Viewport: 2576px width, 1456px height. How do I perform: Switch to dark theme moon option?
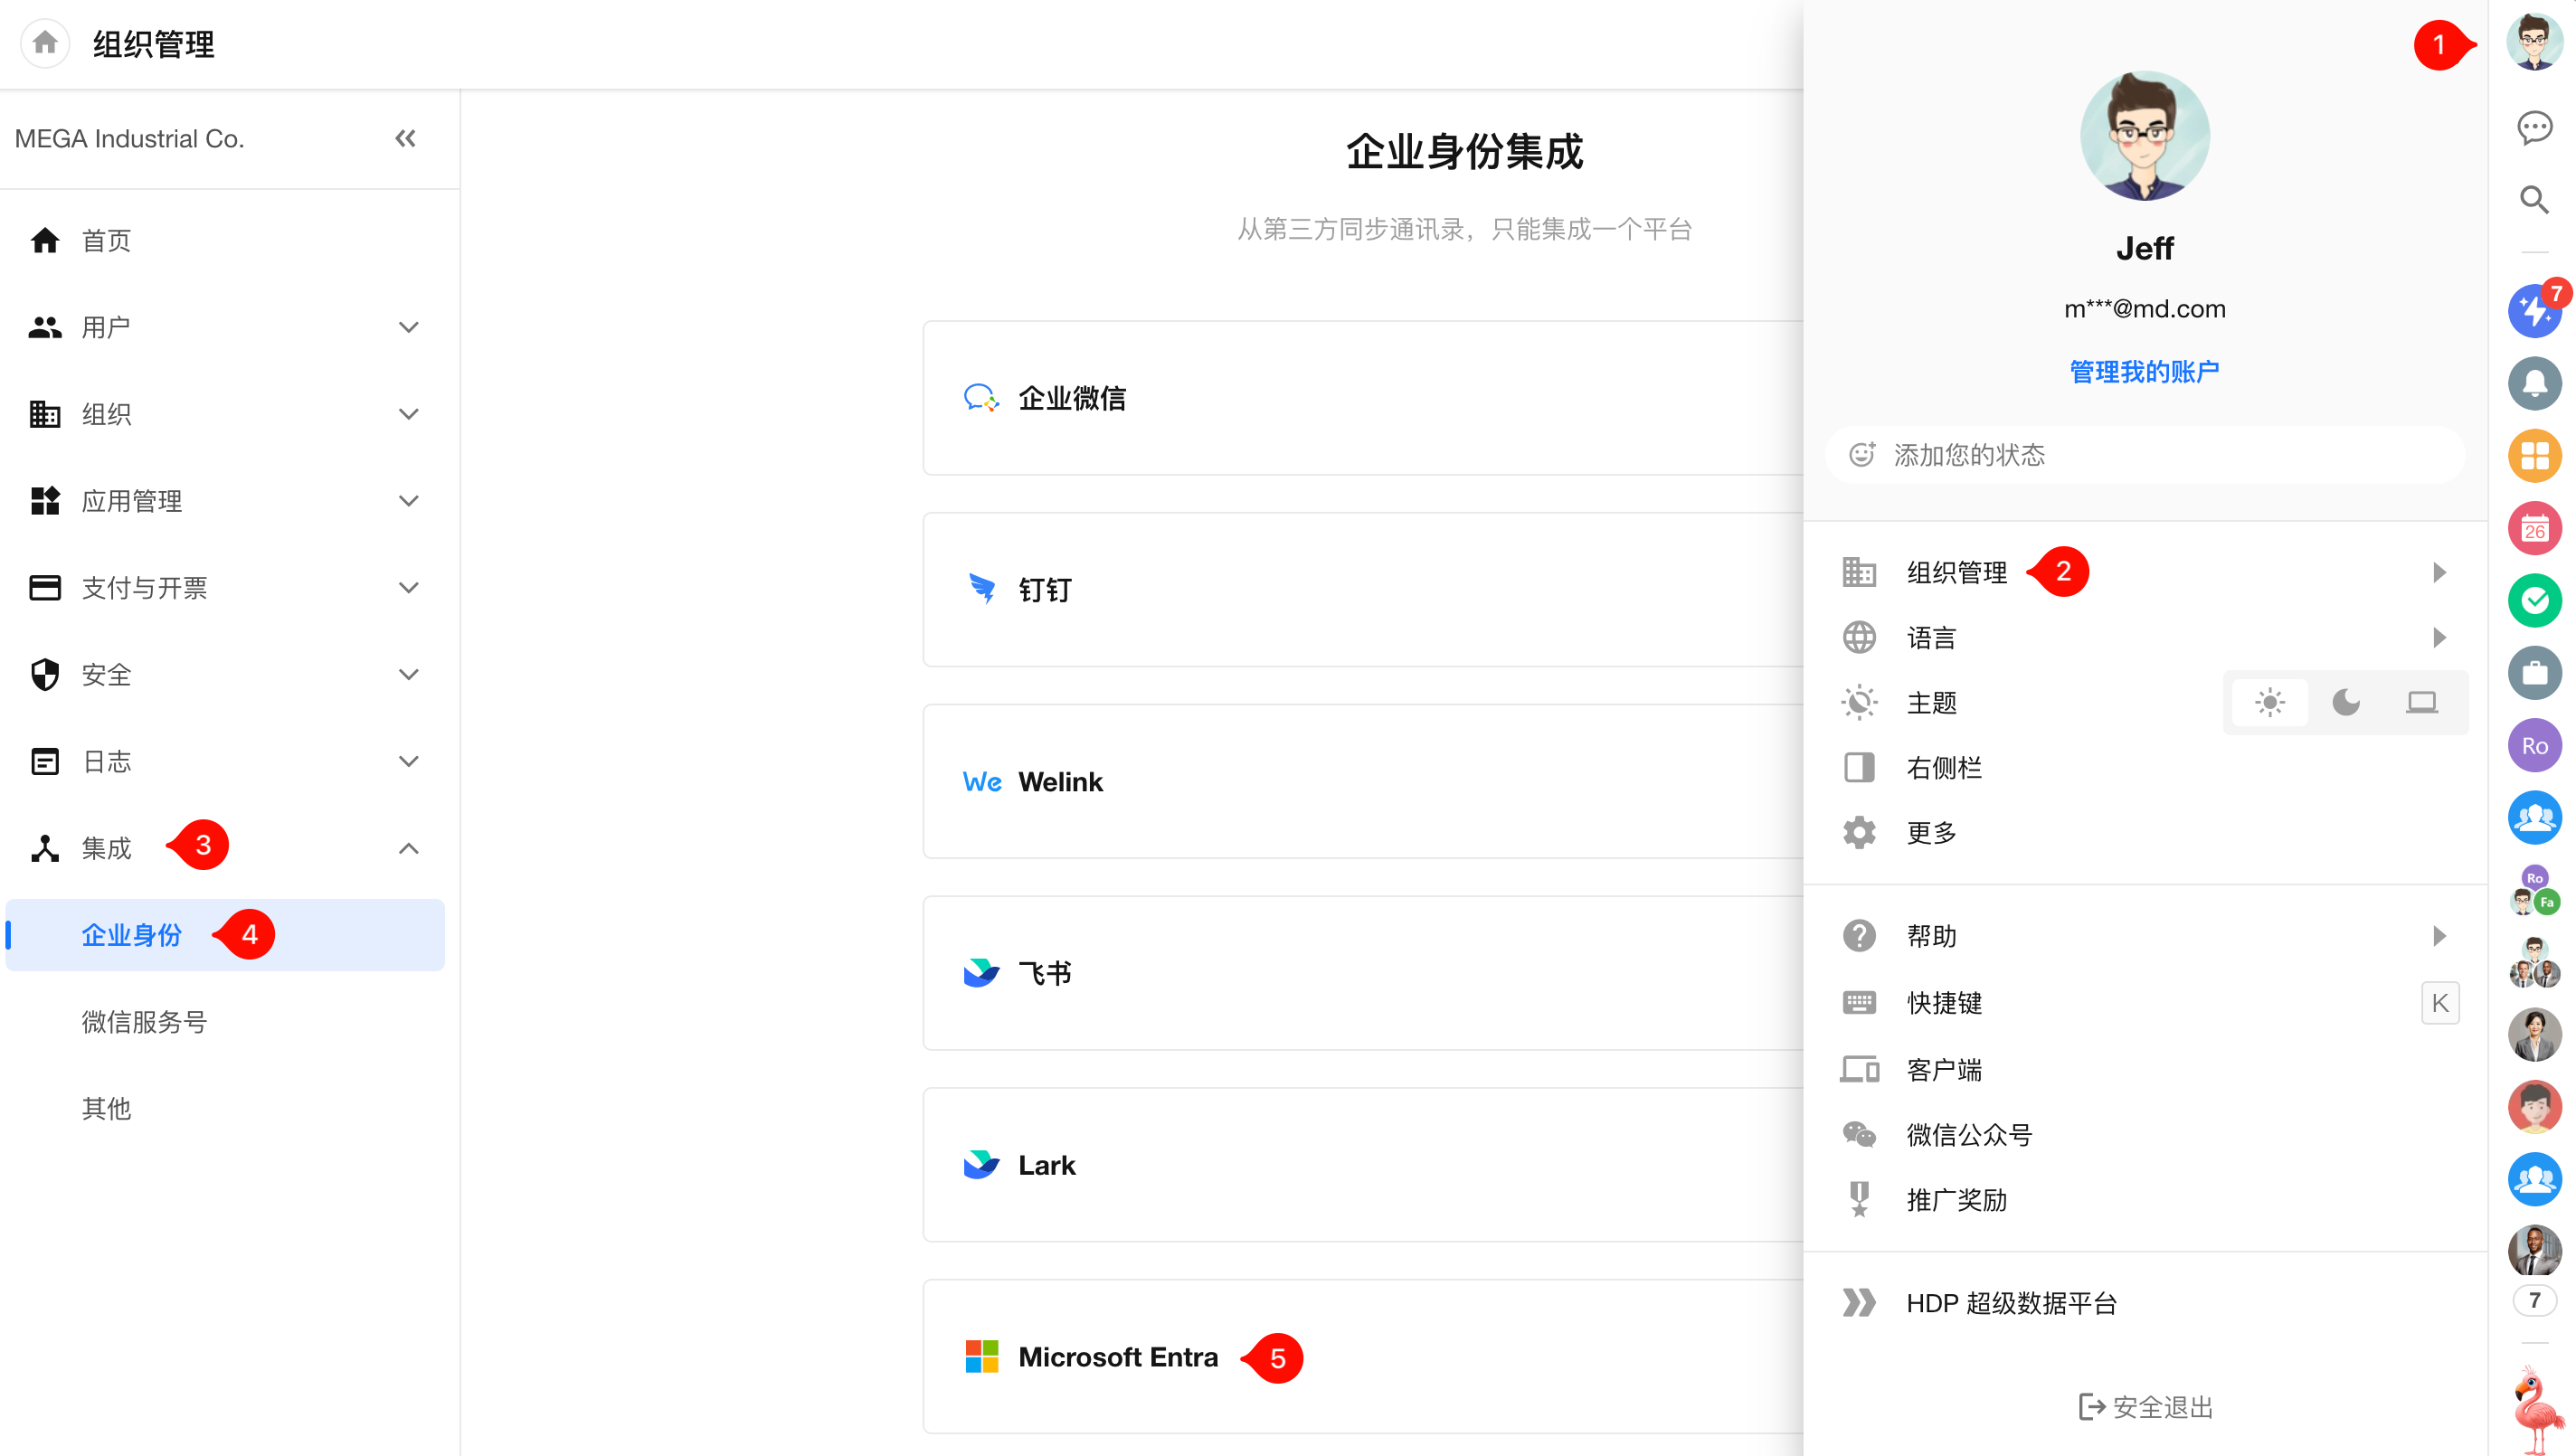[2346, 703]
